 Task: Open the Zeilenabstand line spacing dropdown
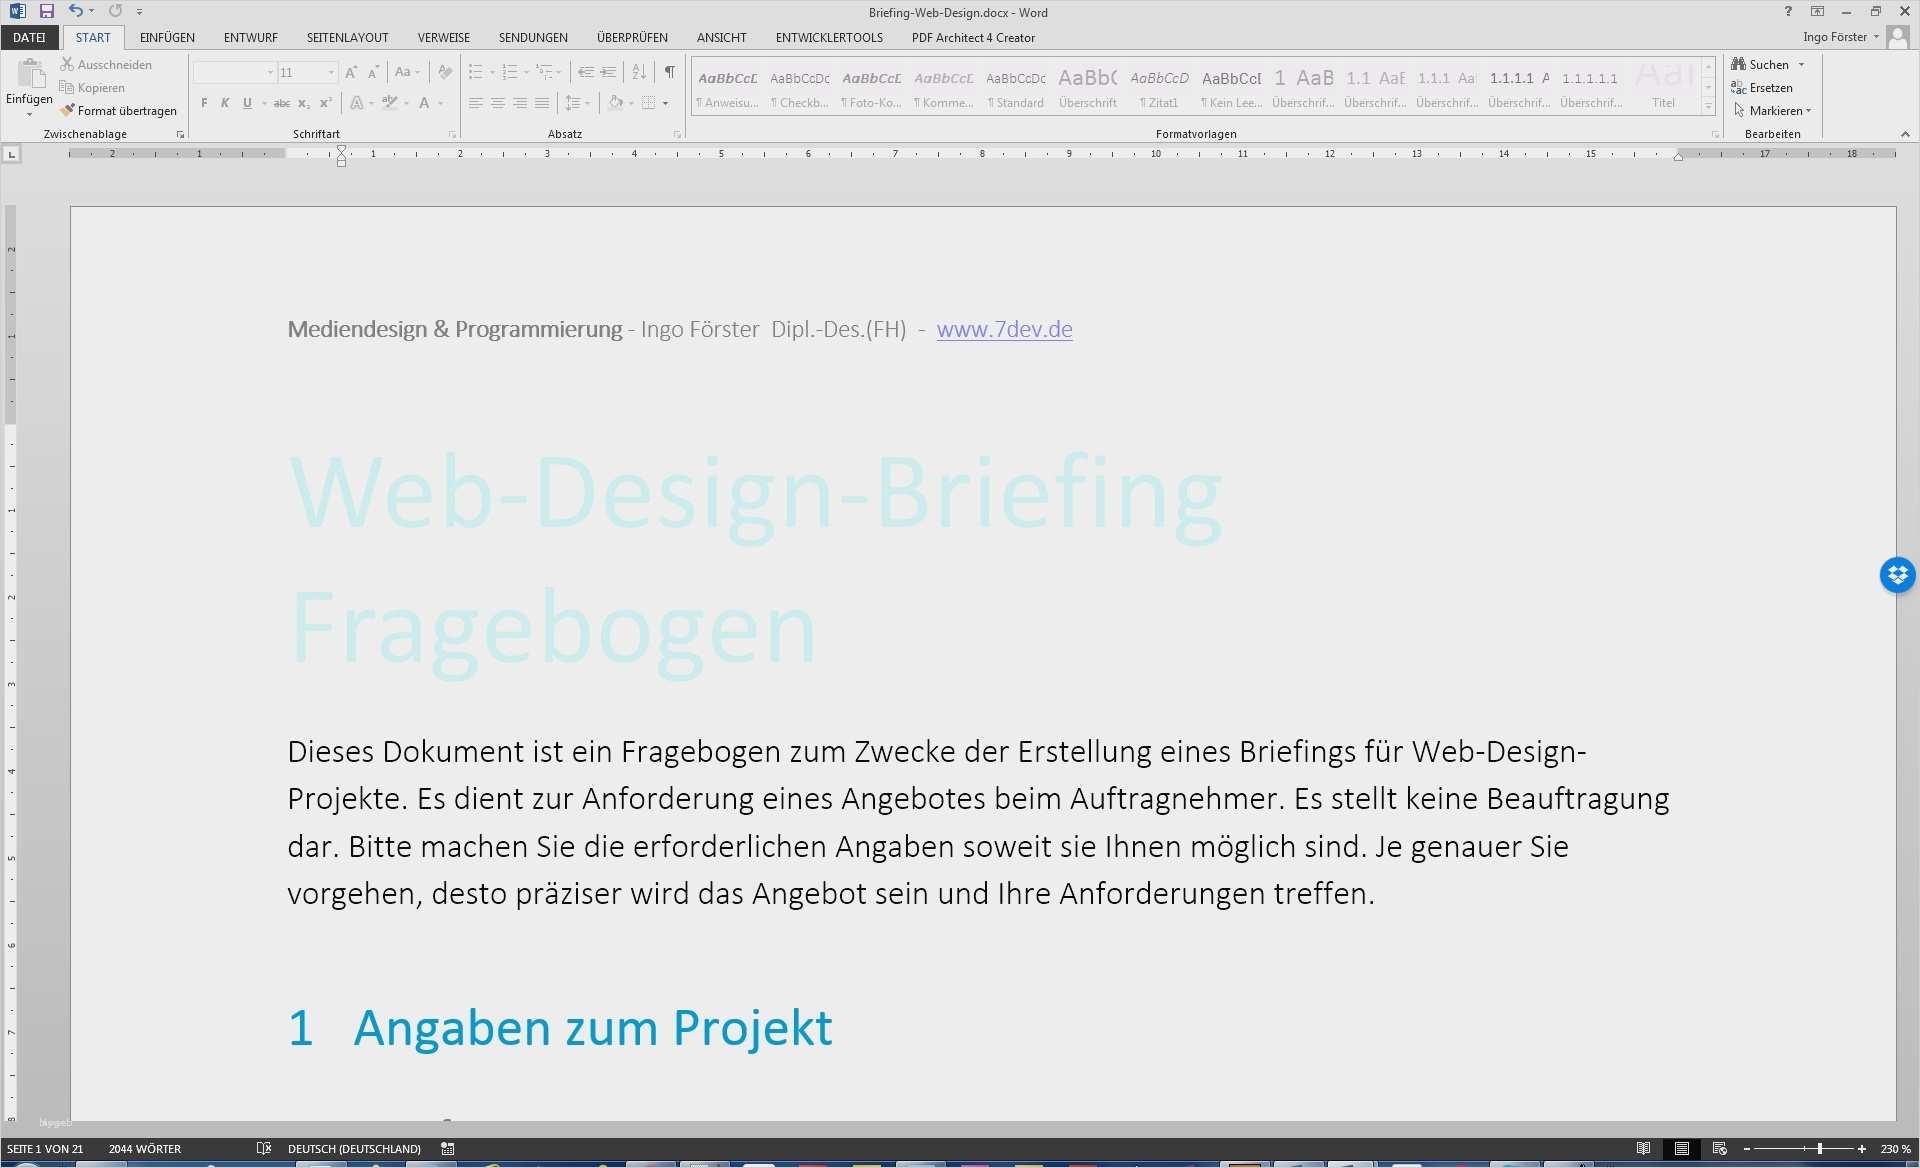tap(587, 102)
